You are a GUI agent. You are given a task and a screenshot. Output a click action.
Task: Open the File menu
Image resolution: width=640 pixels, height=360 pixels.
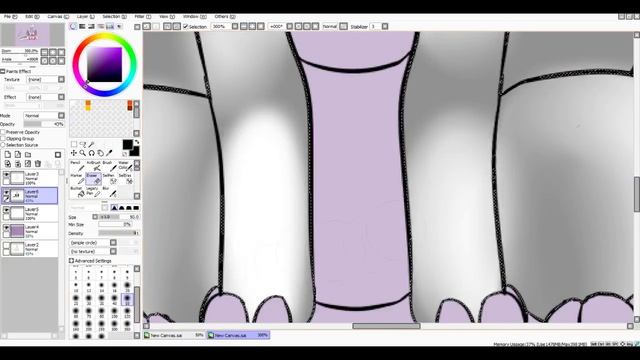pyautogui.click(x=11, y=17)
